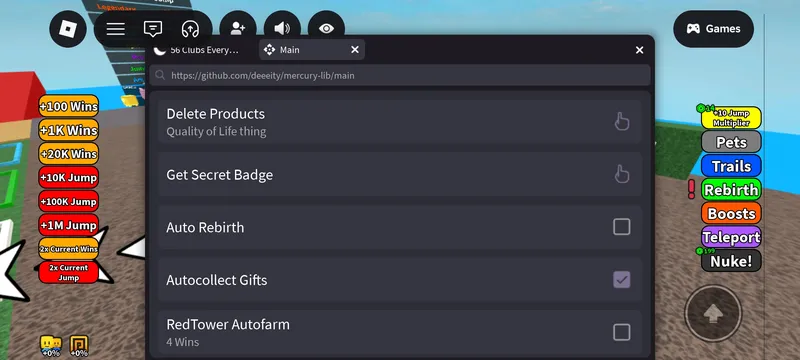The height and width of the screenshot is (360, 800).
Task: Click the 4 Wins subtitle text
Action: [x=183, y=342]
